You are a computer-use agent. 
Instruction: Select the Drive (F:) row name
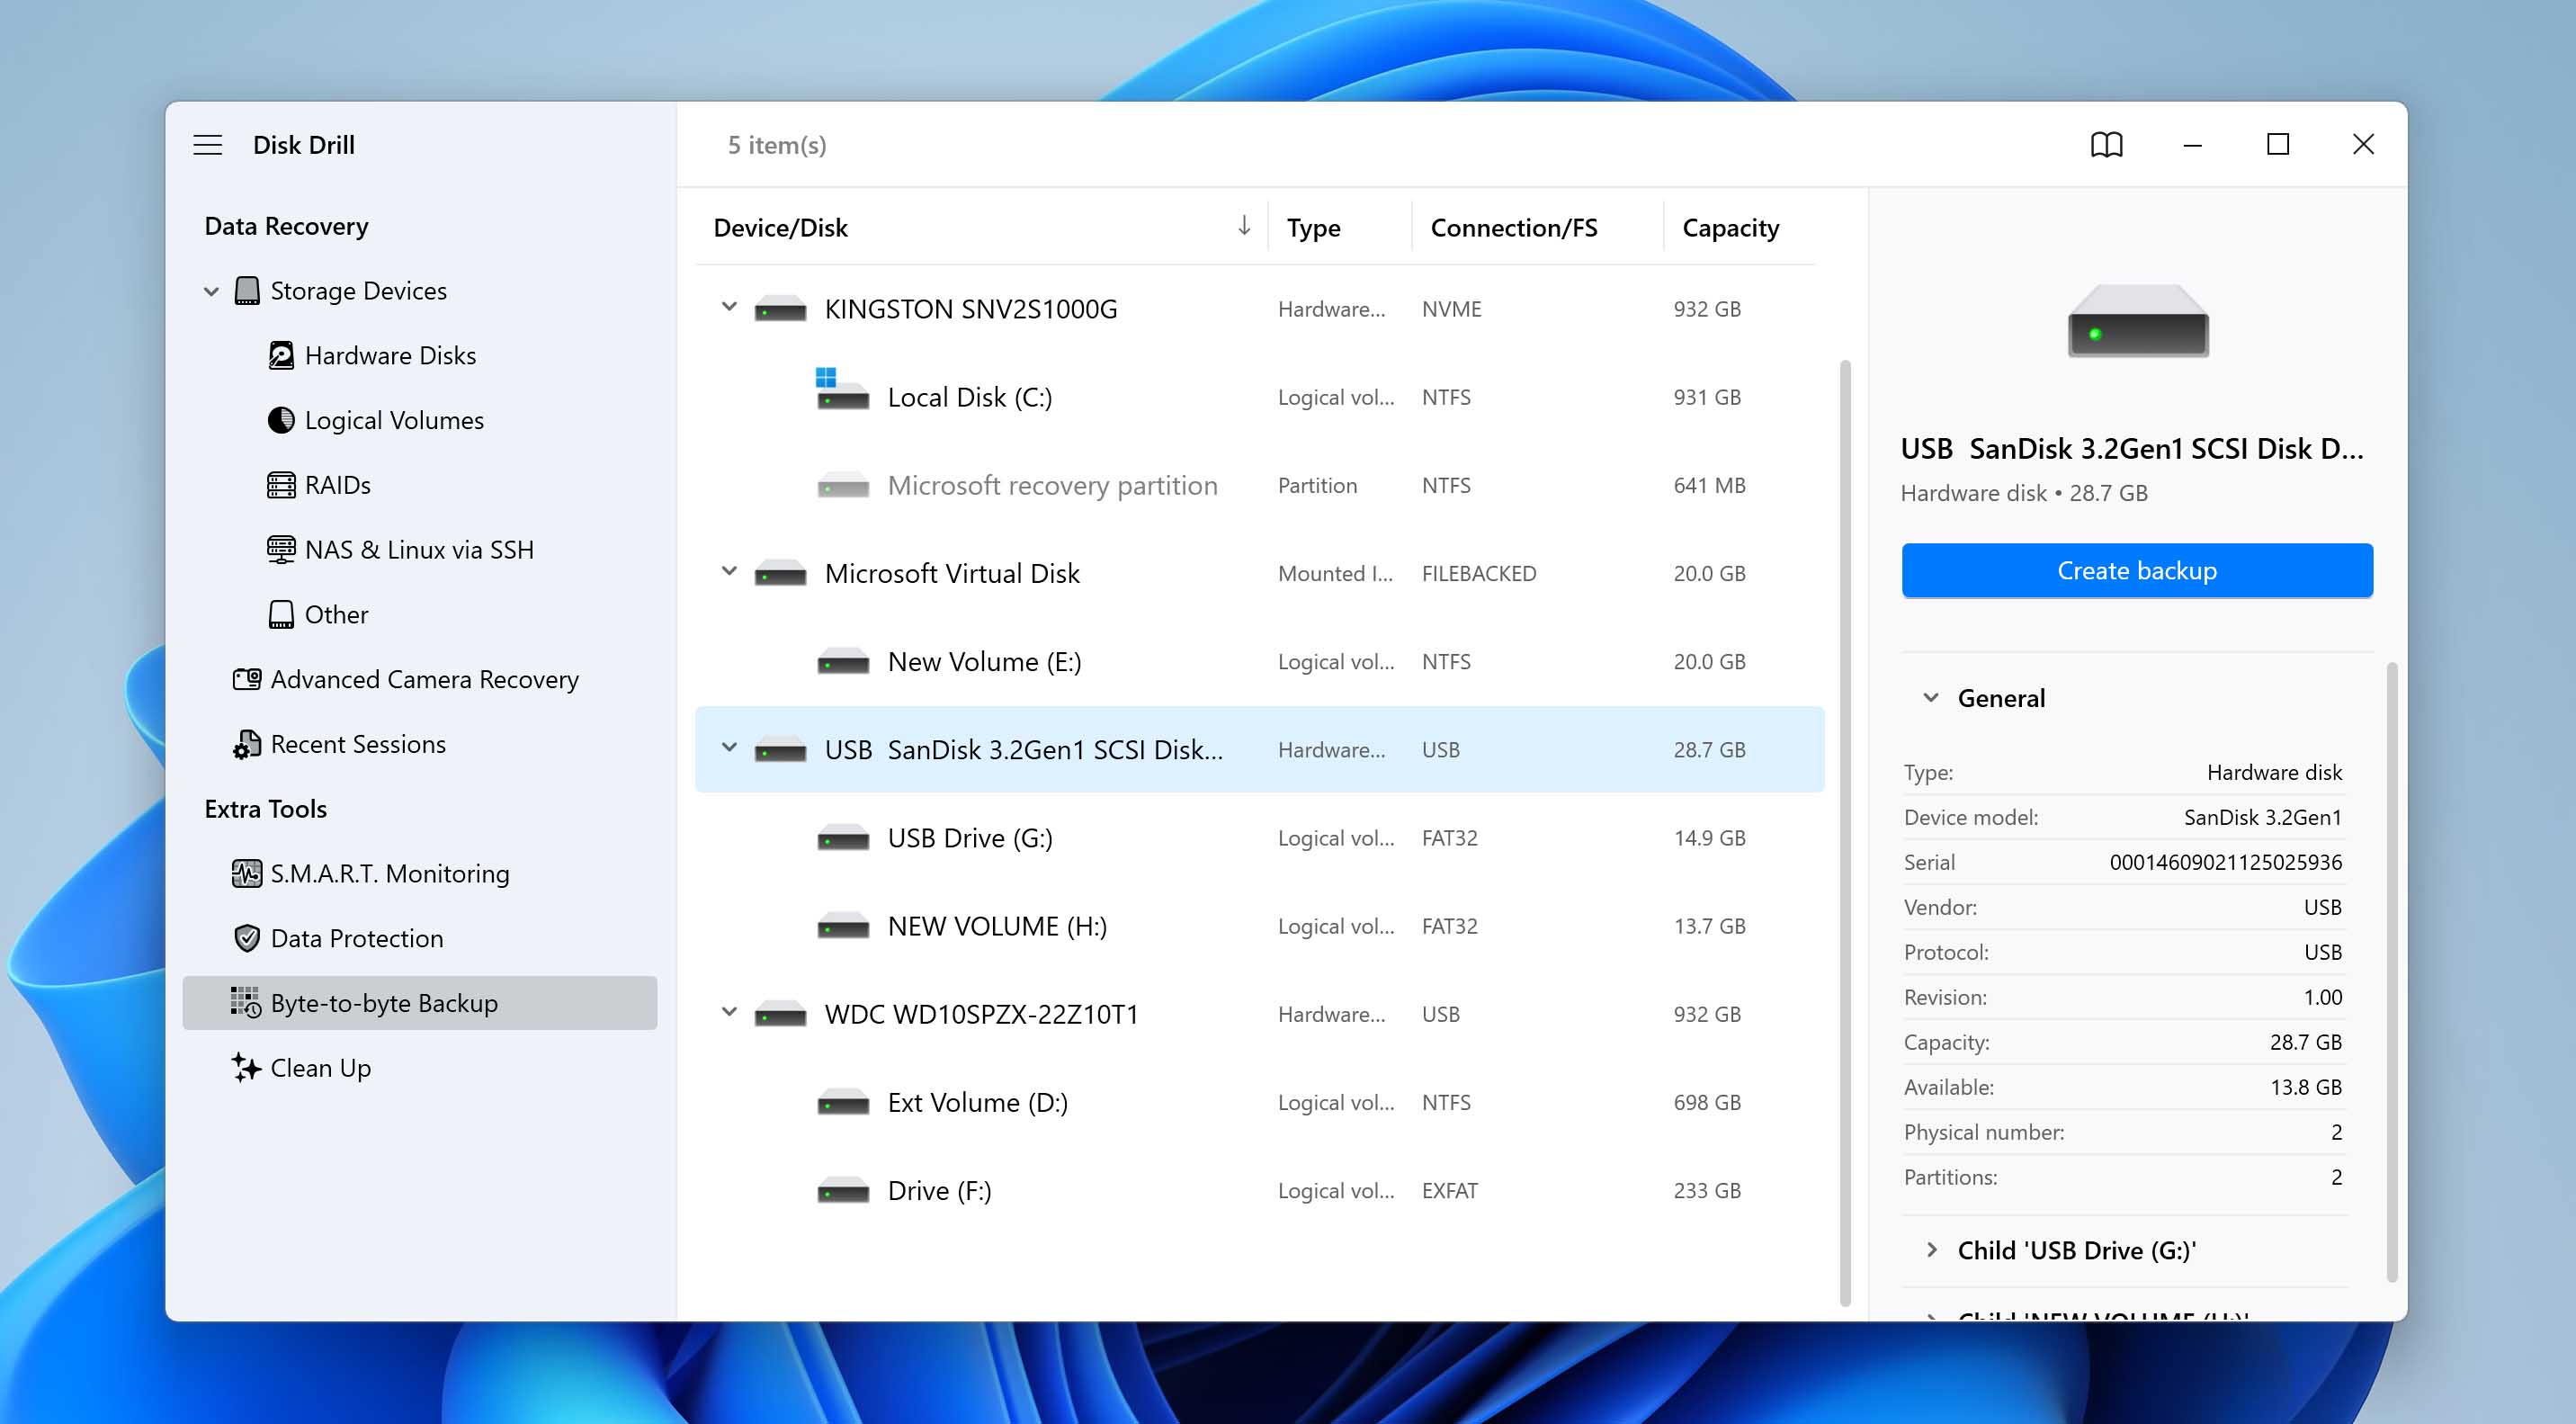pyautogui.click(x=939, y=1190)
